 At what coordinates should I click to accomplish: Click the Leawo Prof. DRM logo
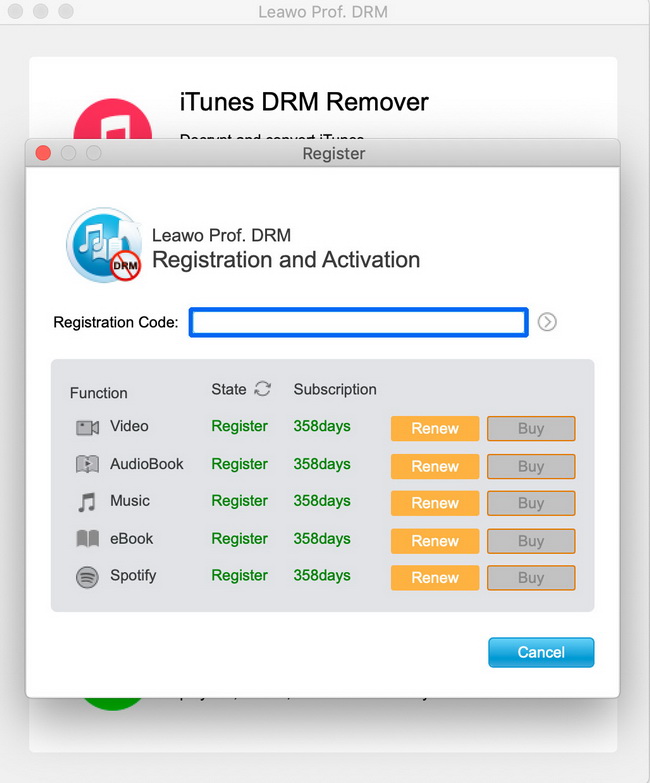click(104, 246)
